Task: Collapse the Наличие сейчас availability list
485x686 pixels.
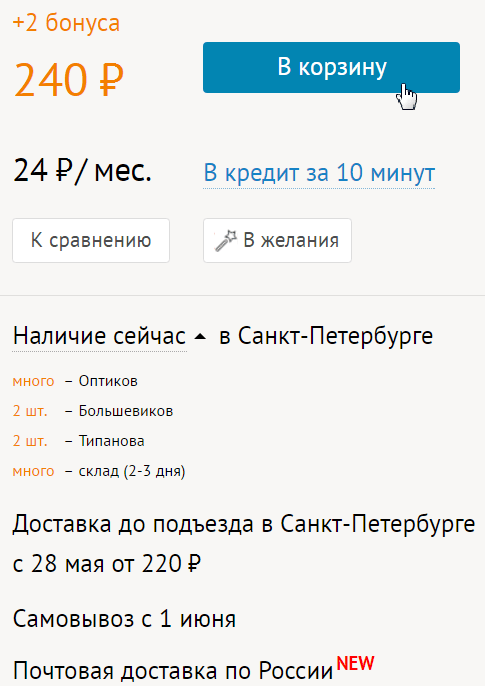Action: (100, 336)
